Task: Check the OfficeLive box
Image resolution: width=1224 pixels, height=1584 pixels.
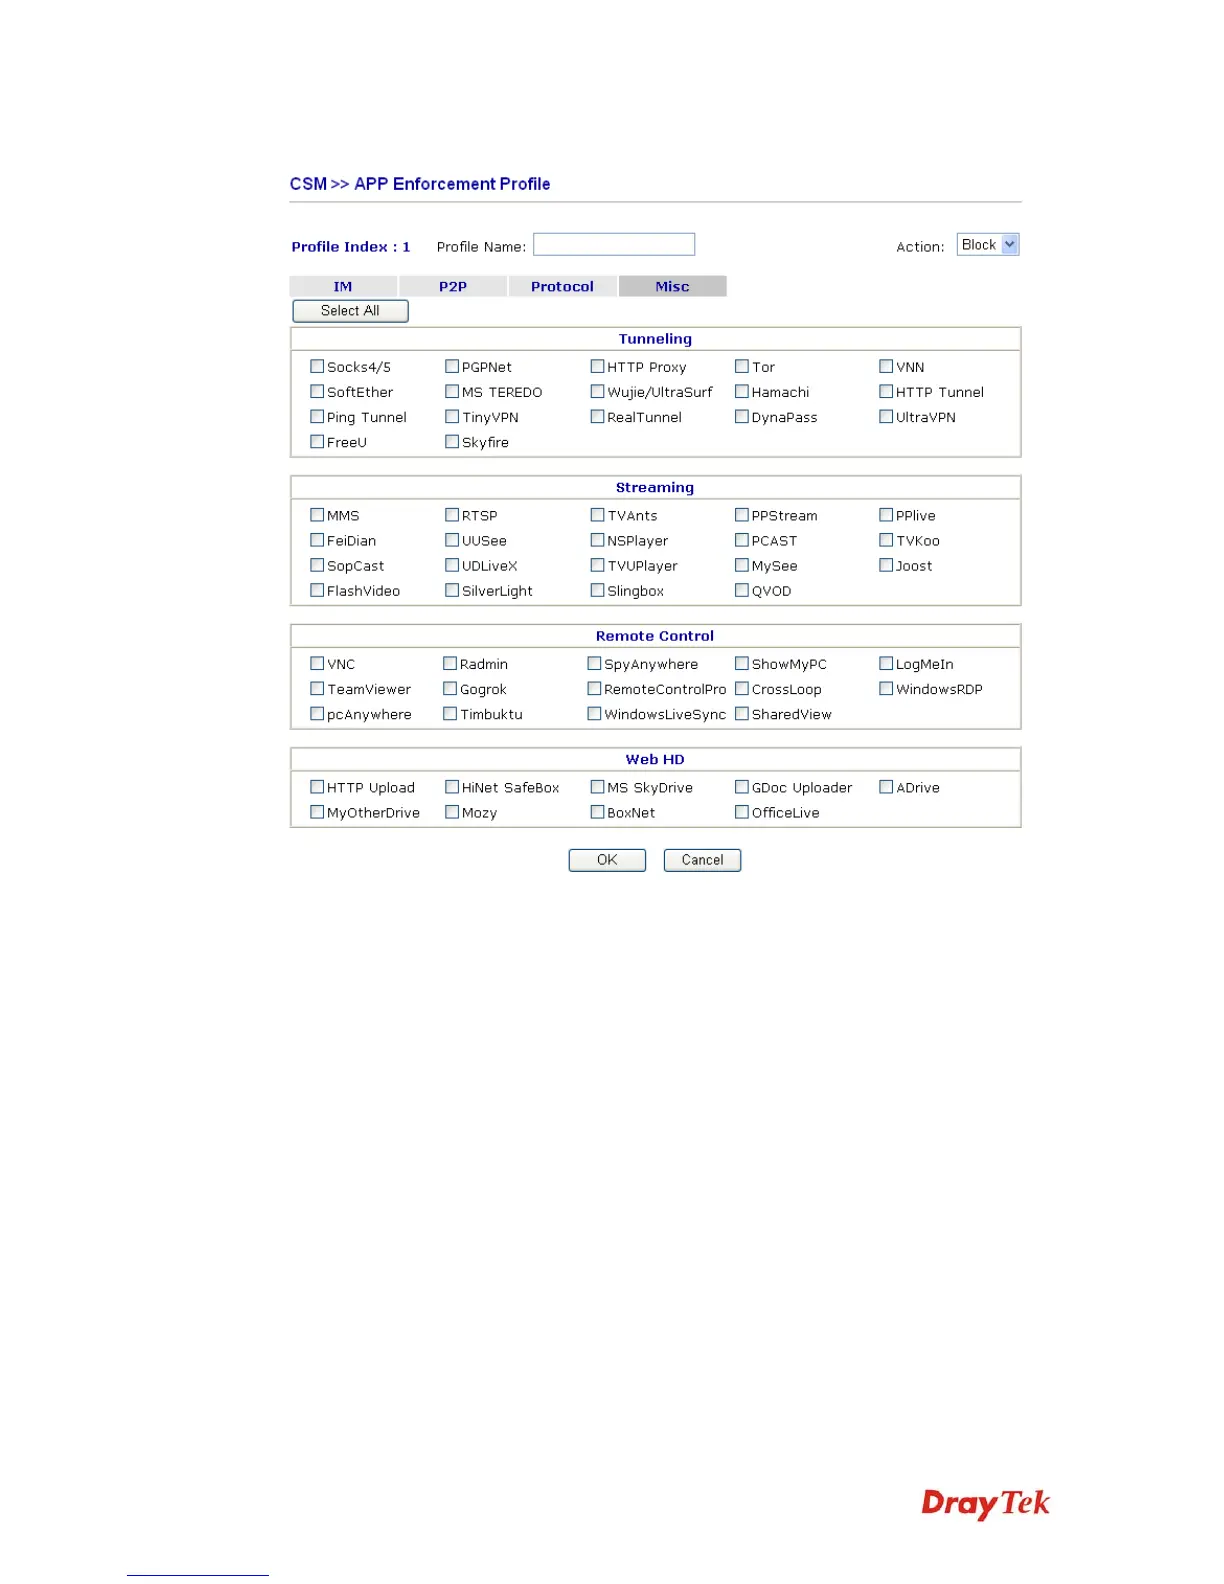Action: [742, 812]
